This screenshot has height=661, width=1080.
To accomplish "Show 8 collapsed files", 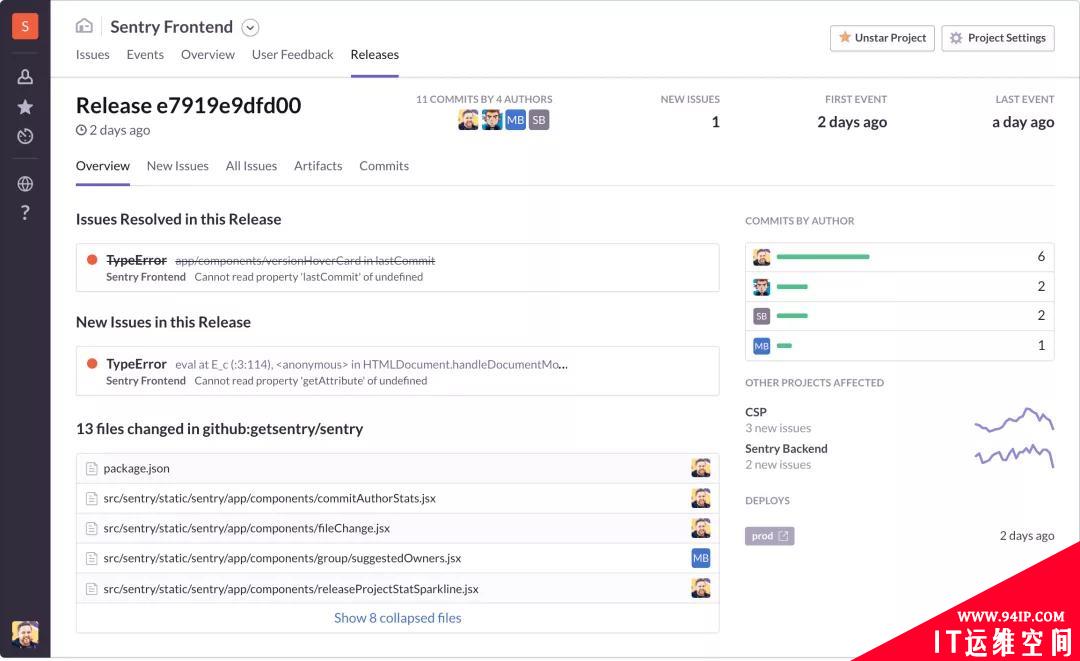I will pyautogui.click(x=397, y=618).
